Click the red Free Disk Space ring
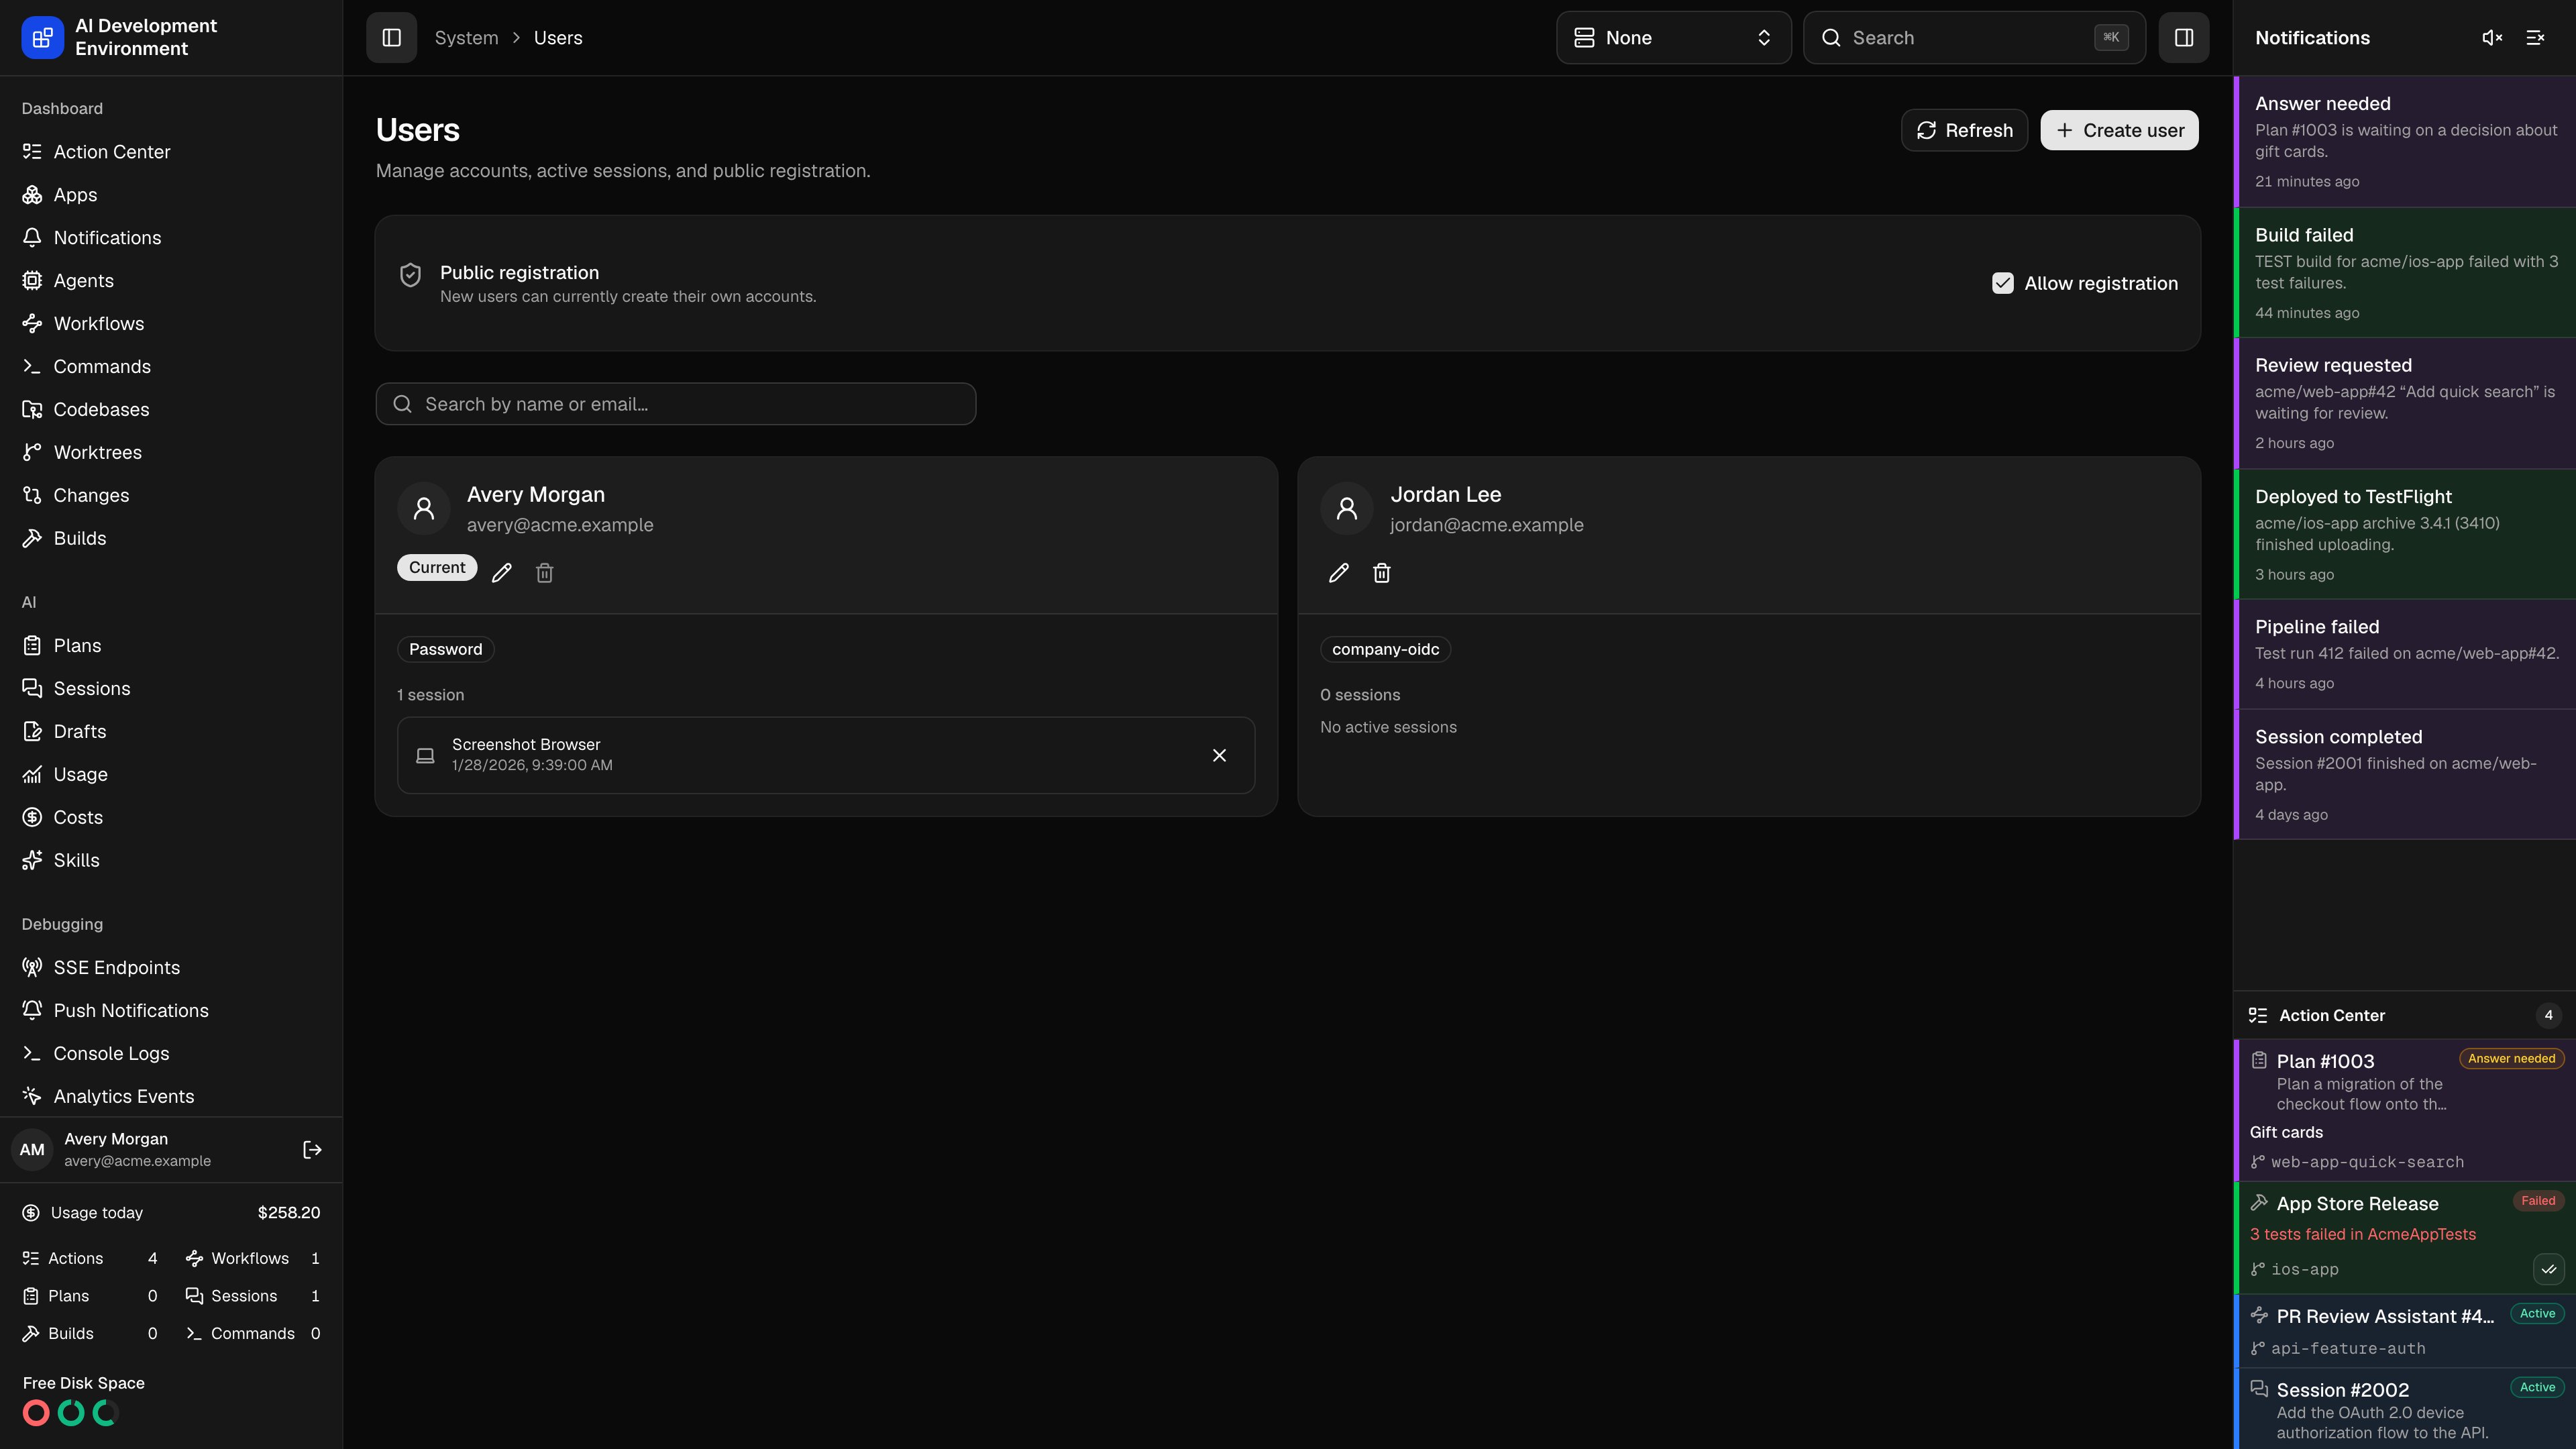2576x1449 pixels. coord(36,1413)
